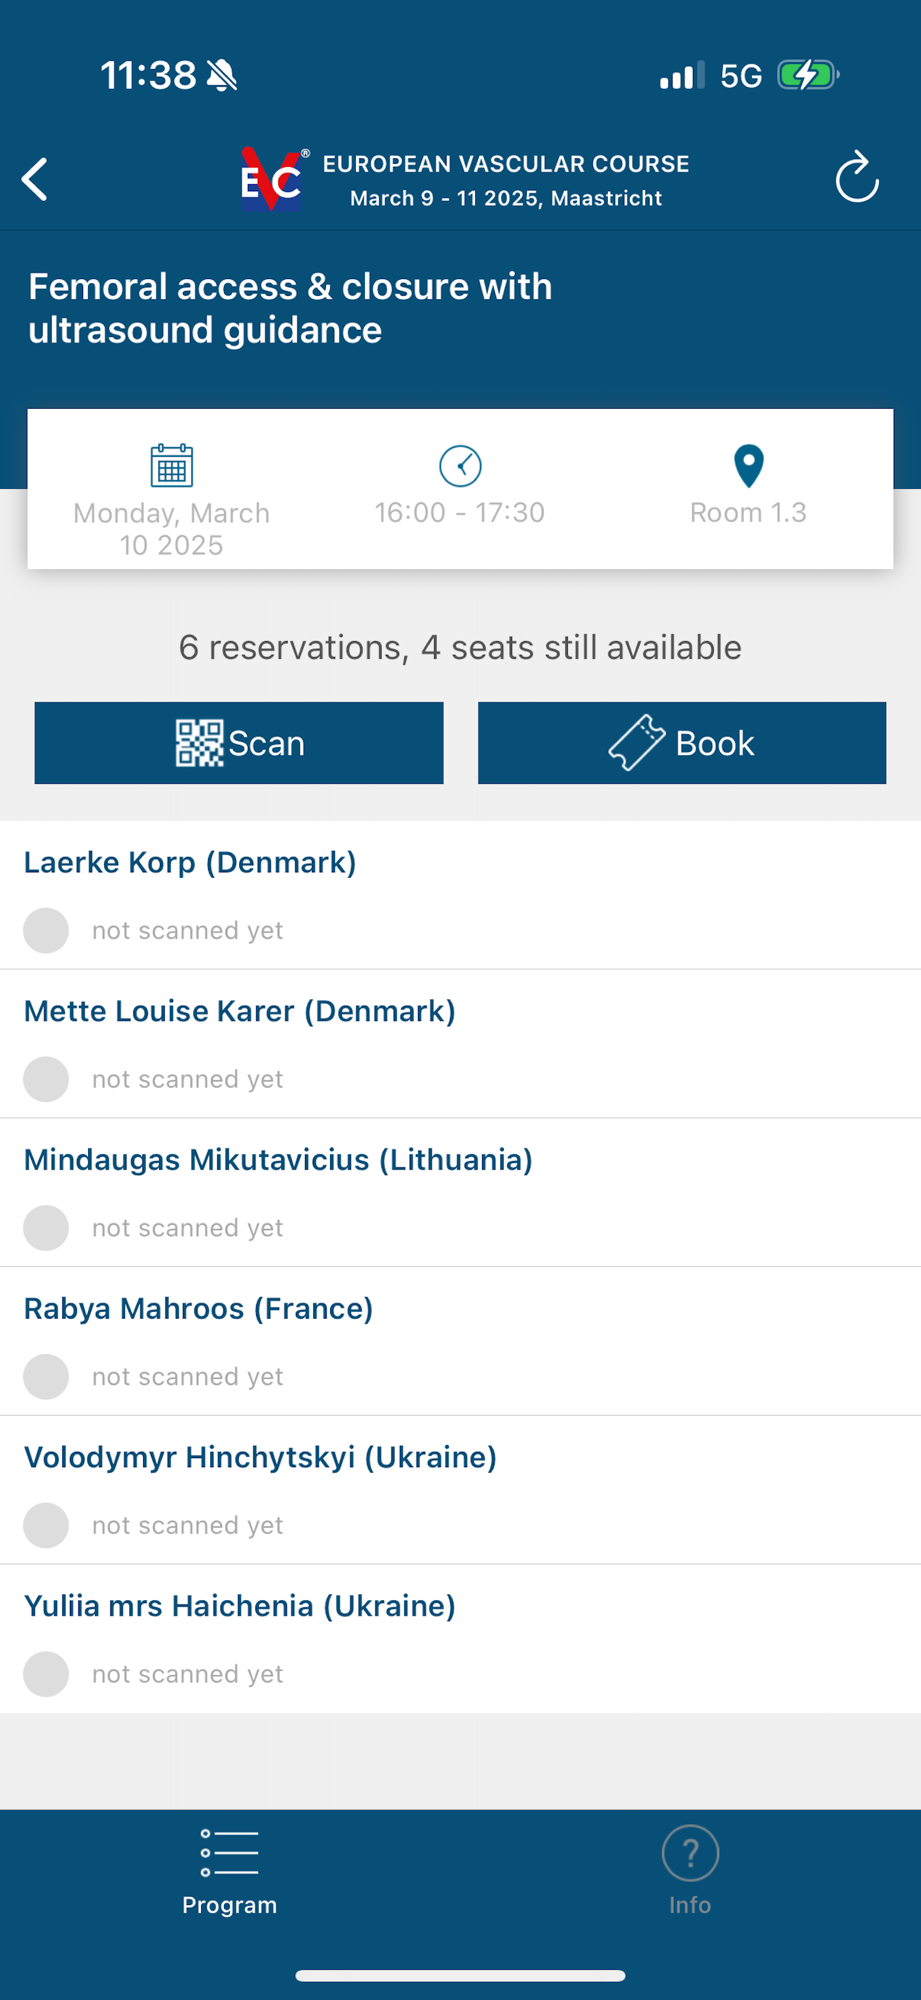Toggle scan status circle for Laerke Korp
The image size is (921, 2000).
46,930
